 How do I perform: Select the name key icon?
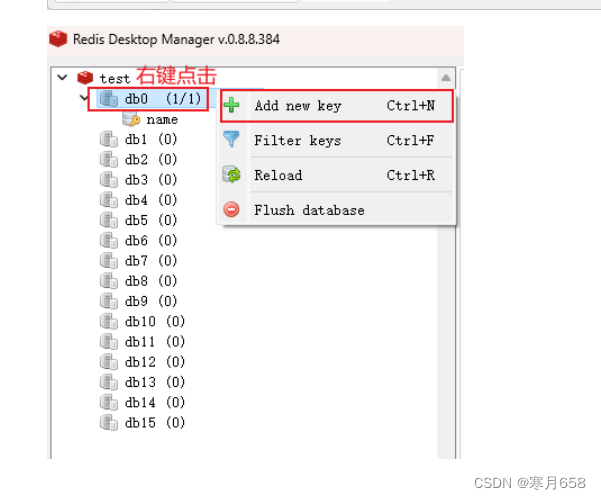[x=131, y=119]
